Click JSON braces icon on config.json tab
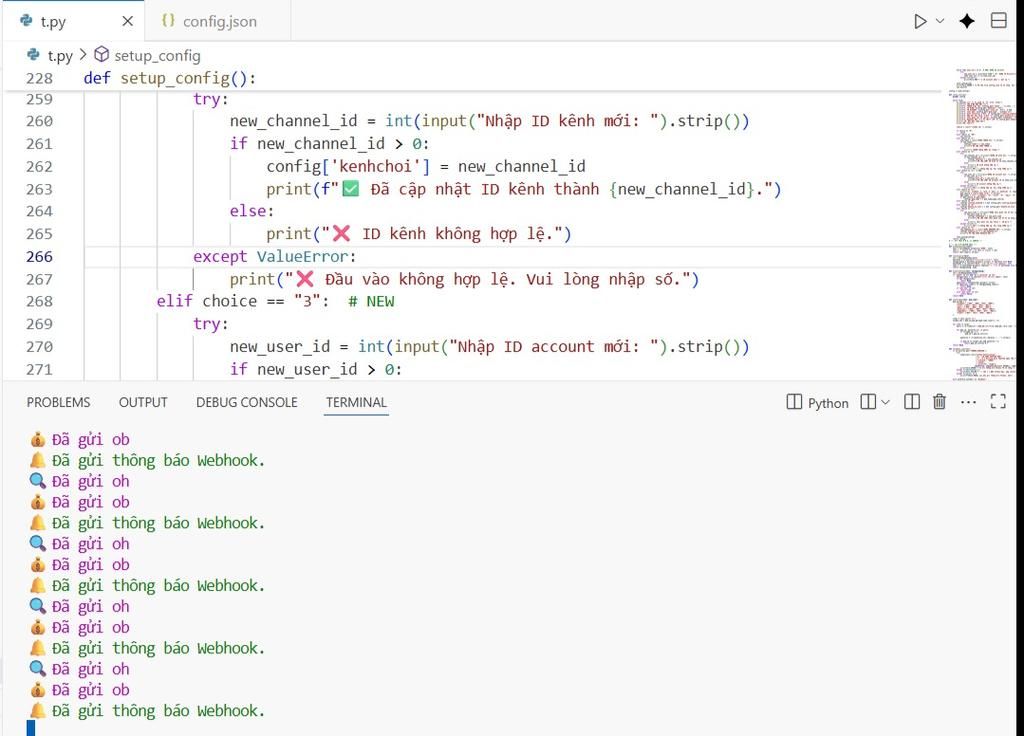The image size is (1024, 736). [168, 21]
